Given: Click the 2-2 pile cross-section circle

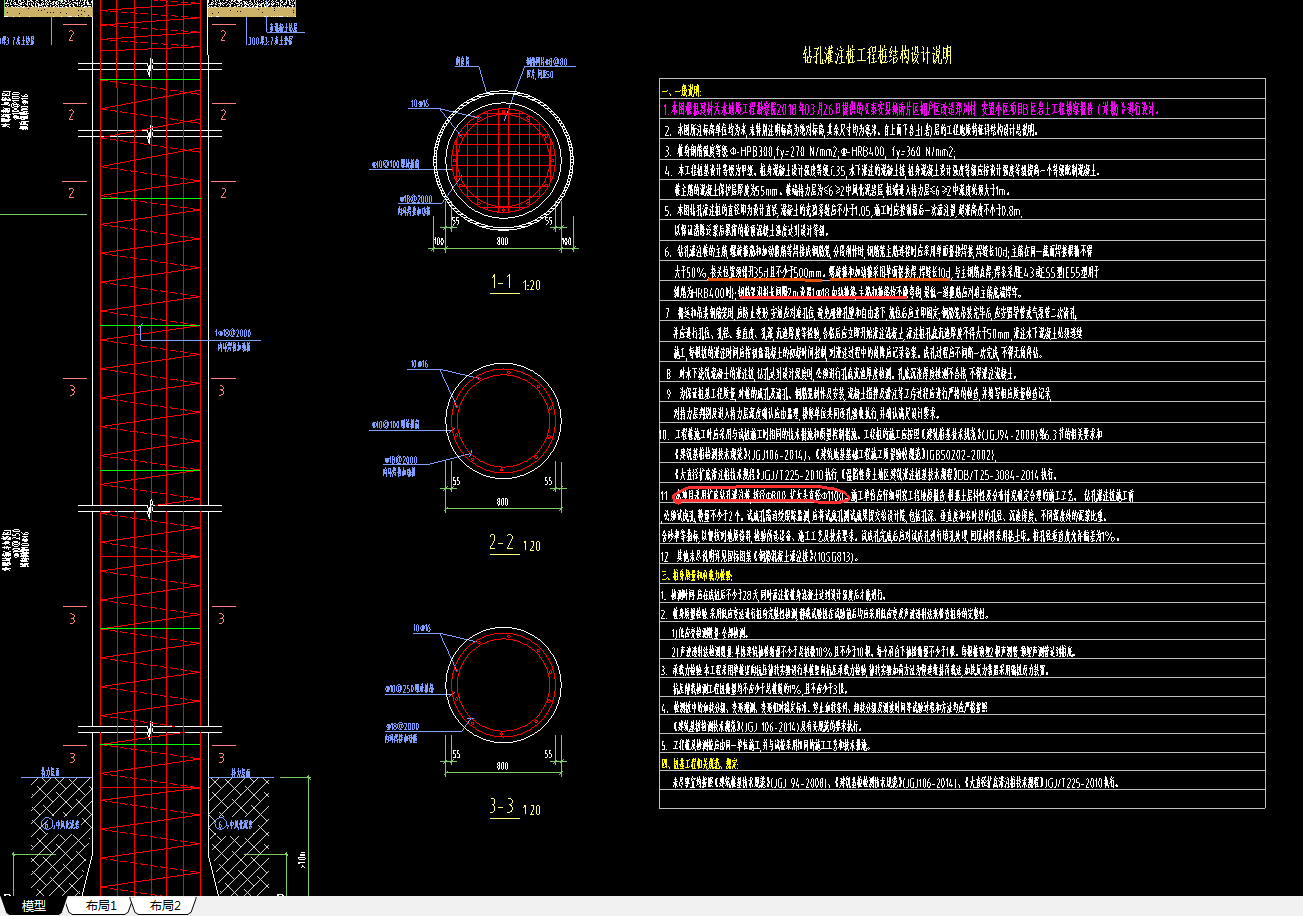Looking at the screenshot, I should coord(502,423).
